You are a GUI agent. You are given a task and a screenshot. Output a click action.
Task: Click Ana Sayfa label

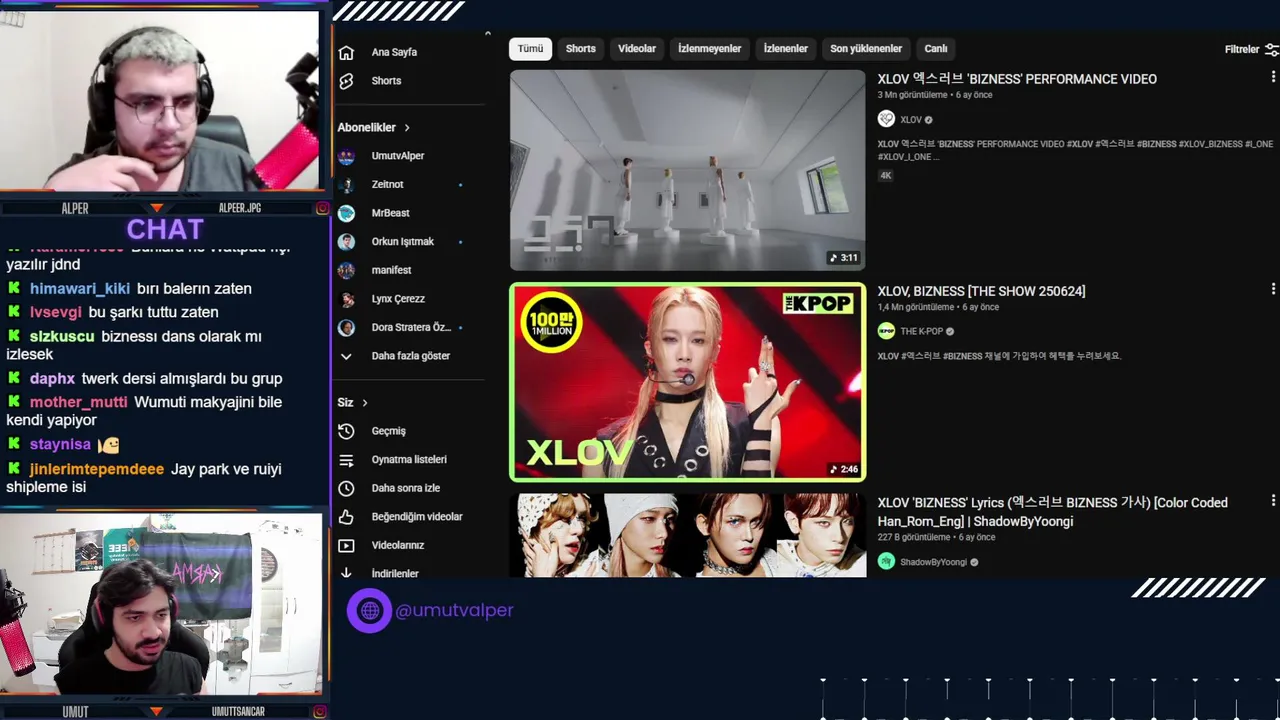[394, 52]
